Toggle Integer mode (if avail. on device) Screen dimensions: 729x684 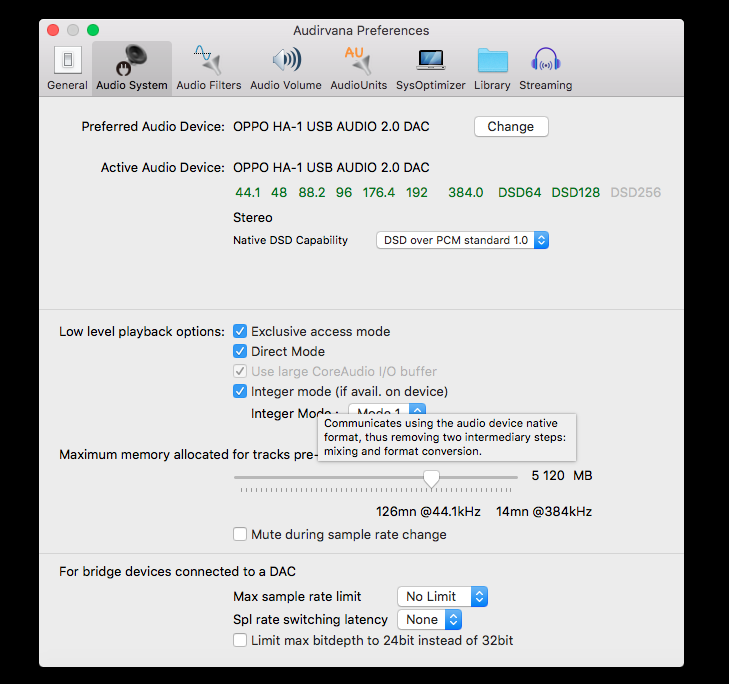click(x=240, y=391)
